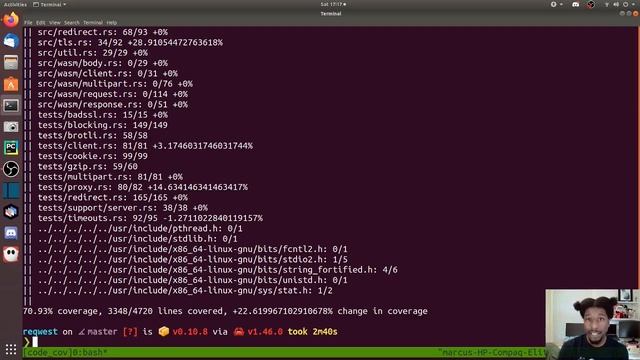Click the tests/blocking.rs: 149/149 line
640x360 pixels.
pos(102,125)
